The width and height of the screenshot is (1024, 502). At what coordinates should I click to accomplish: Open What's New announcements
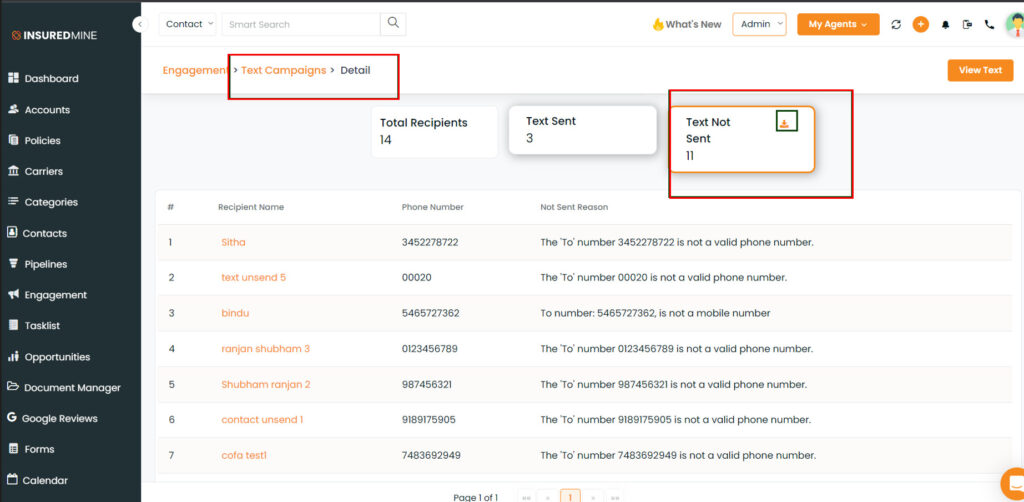pos(687,24)
